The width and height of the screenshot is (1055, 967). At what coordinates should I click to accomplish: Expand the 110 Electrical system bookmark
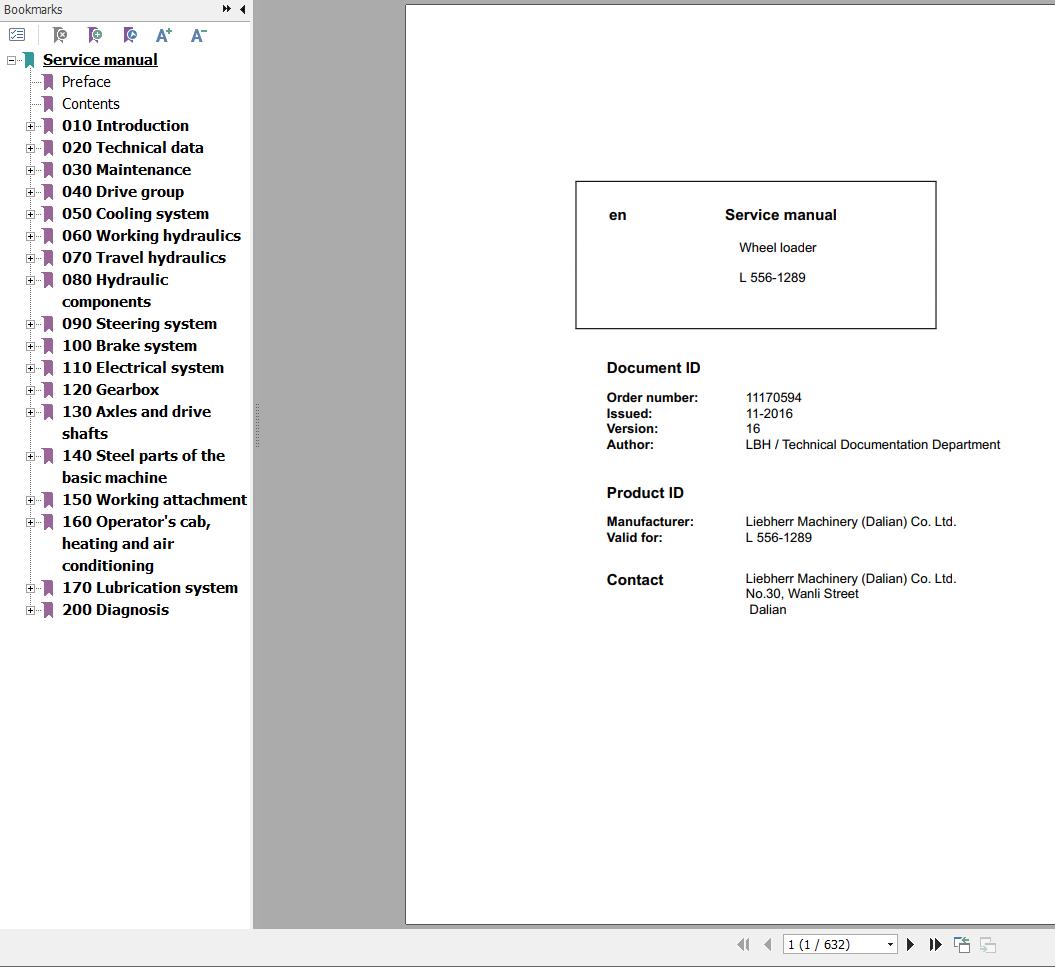tap(30, 368)
